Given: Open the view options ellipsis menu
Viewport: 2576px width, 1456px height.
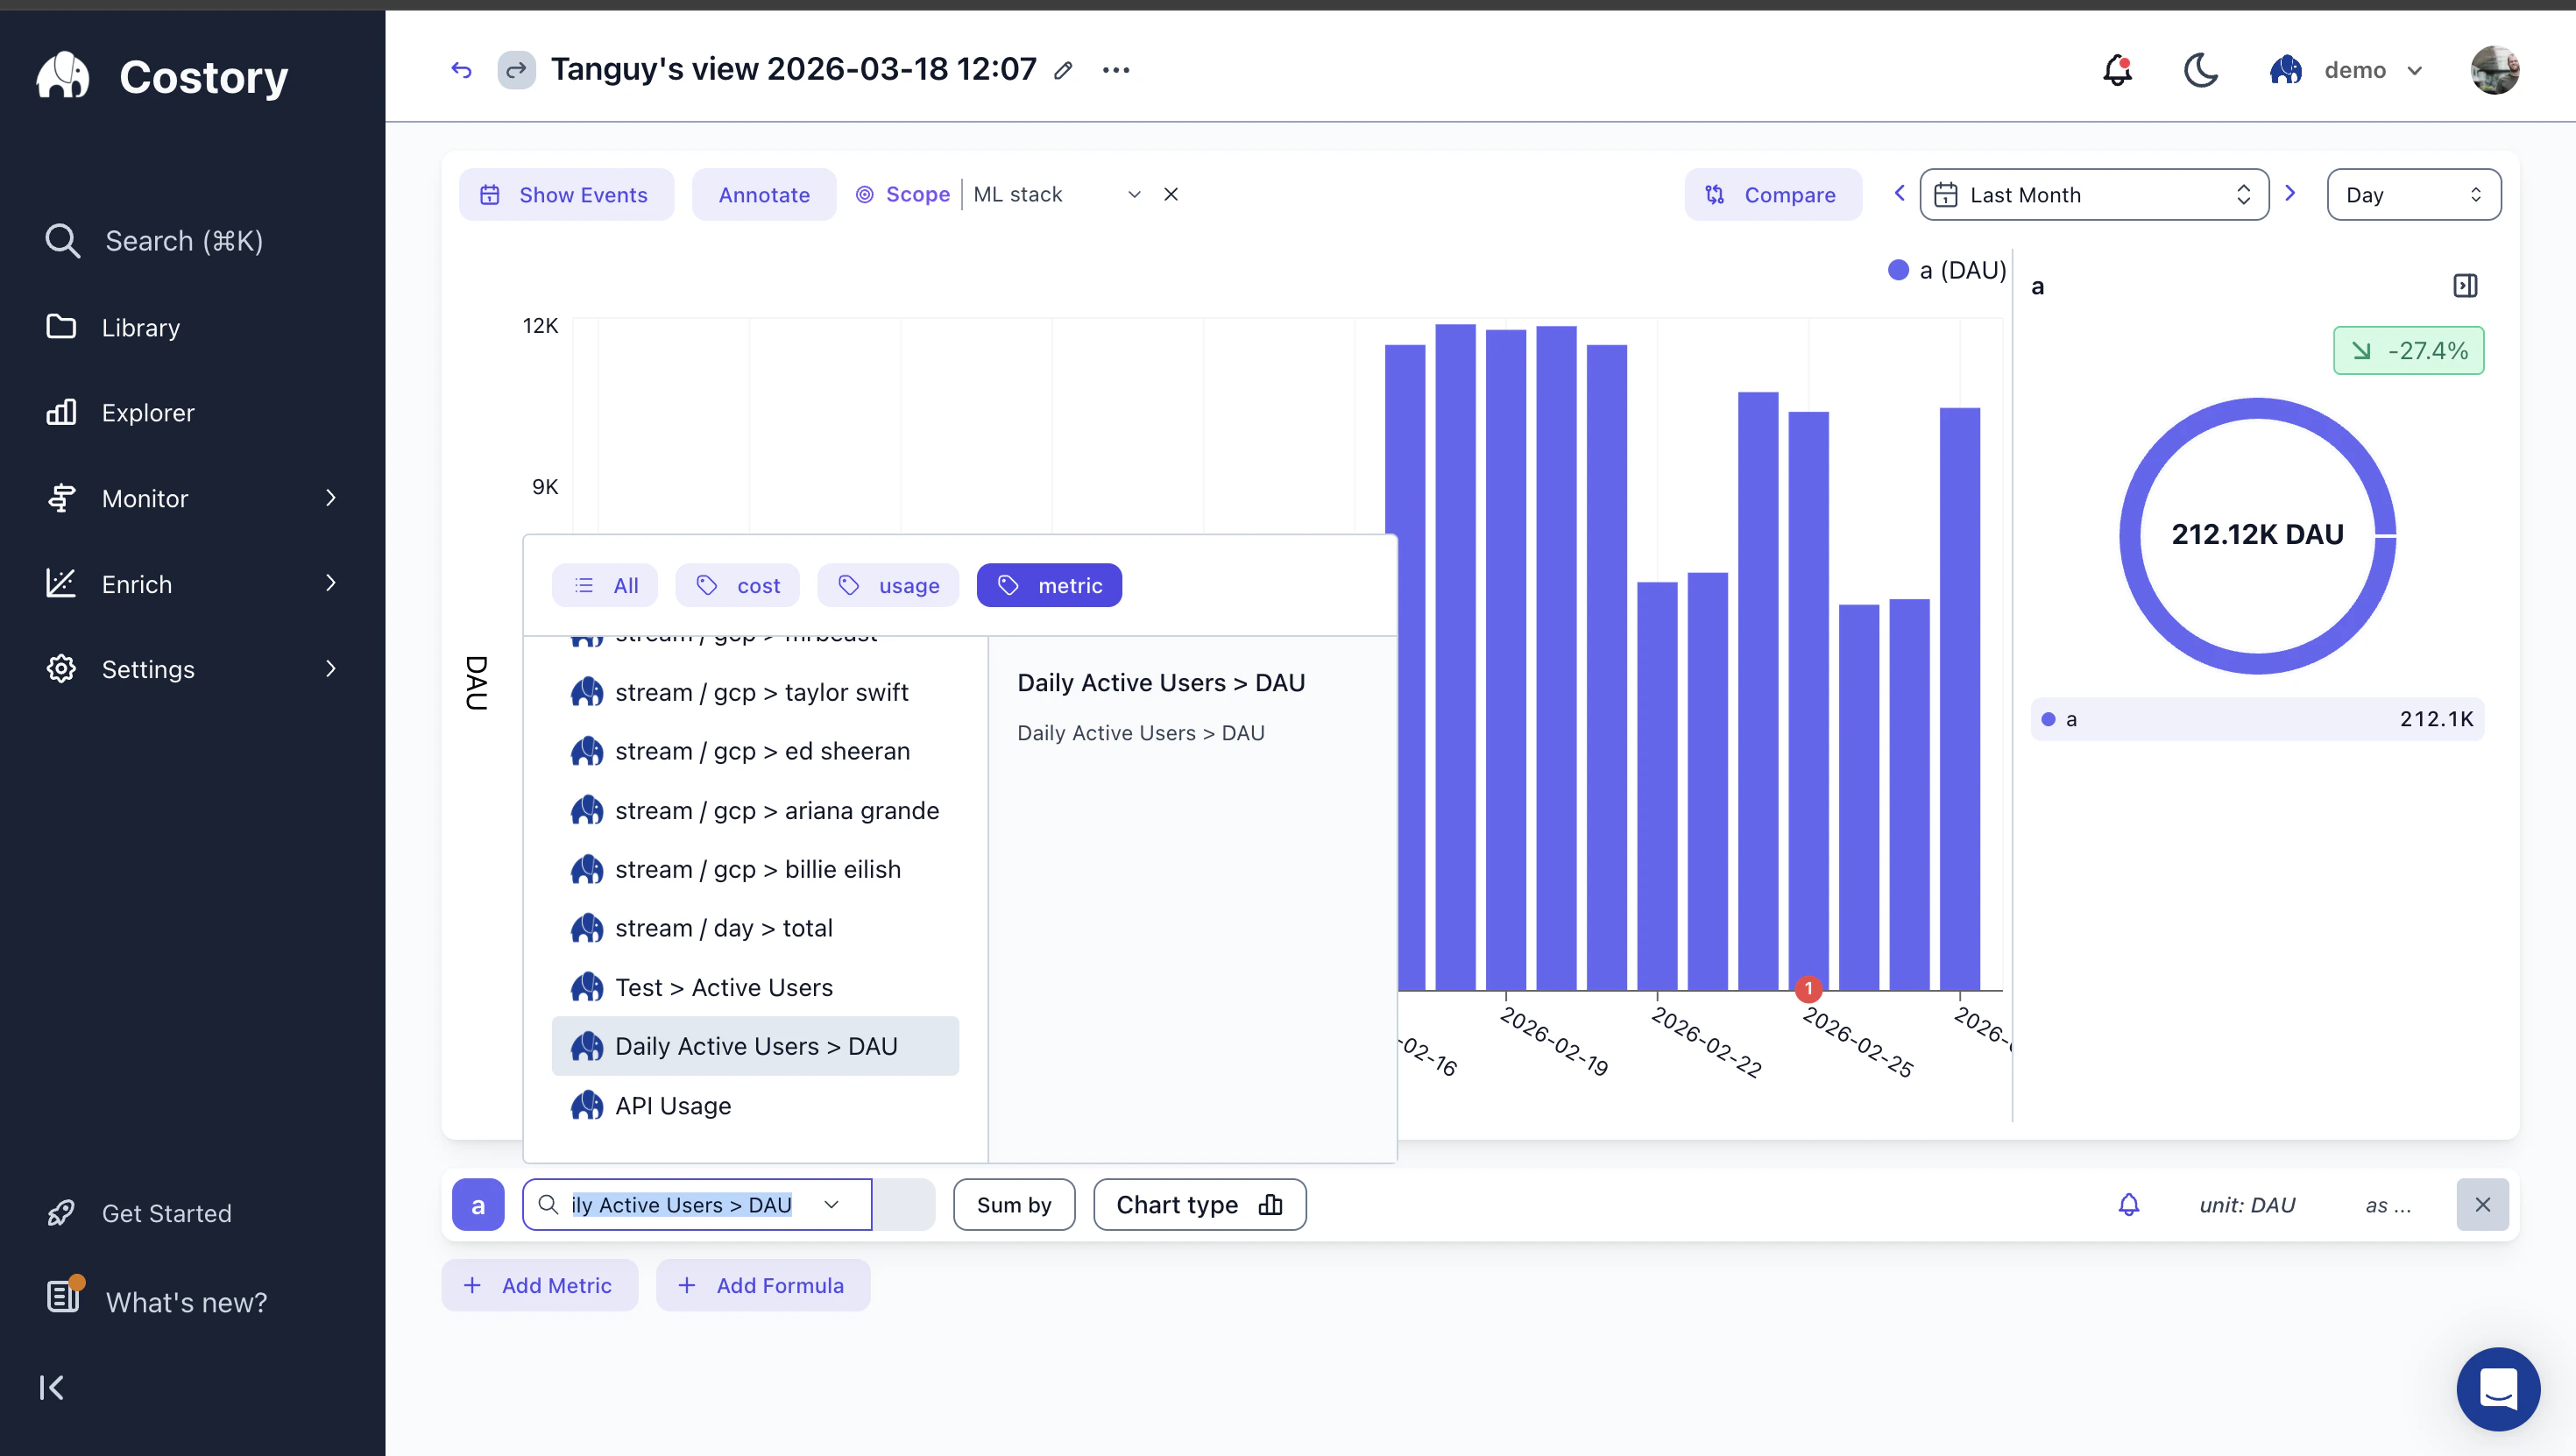Looking at the screenshot, I should (x=1115, y=69).
